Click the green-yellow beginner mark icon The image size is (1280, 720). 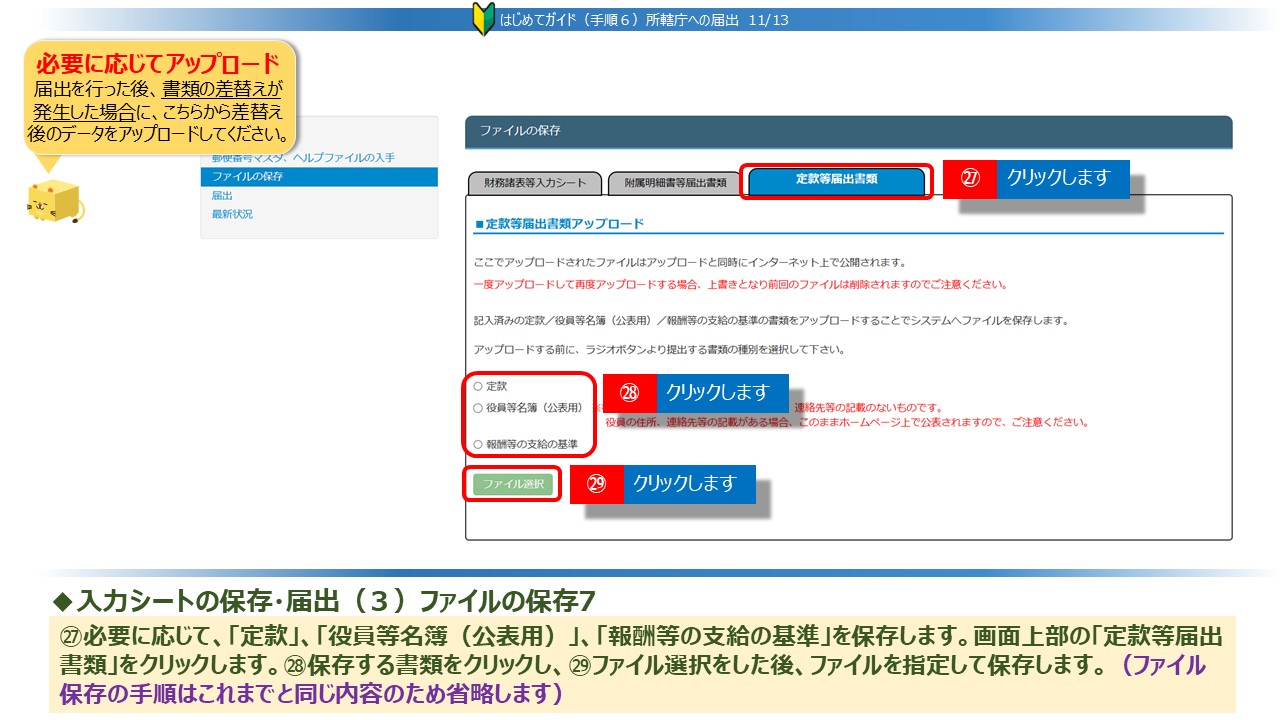pos(483,19)
